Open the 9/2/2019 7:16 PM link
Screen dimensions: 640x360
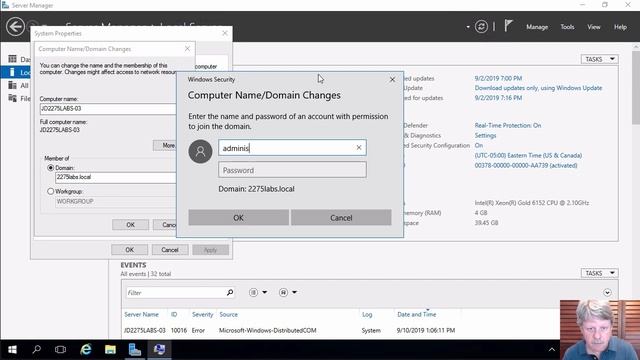[498, 98]
